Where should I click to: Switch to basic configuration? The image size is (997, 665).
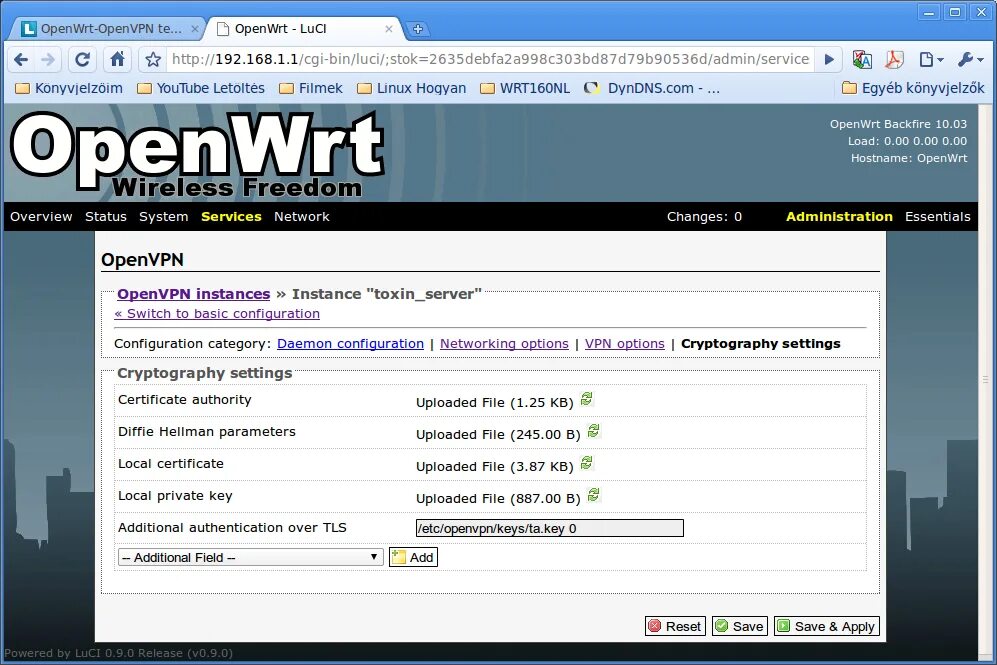tap(217, 313)
